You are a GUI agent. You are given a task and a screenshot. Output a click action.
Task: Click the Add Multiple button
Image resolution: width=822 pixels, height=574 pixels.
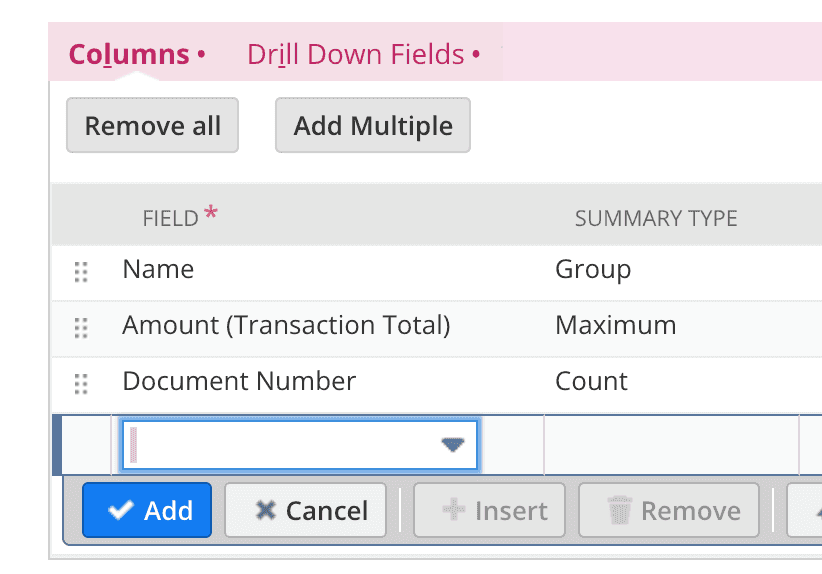coord(373,125)
